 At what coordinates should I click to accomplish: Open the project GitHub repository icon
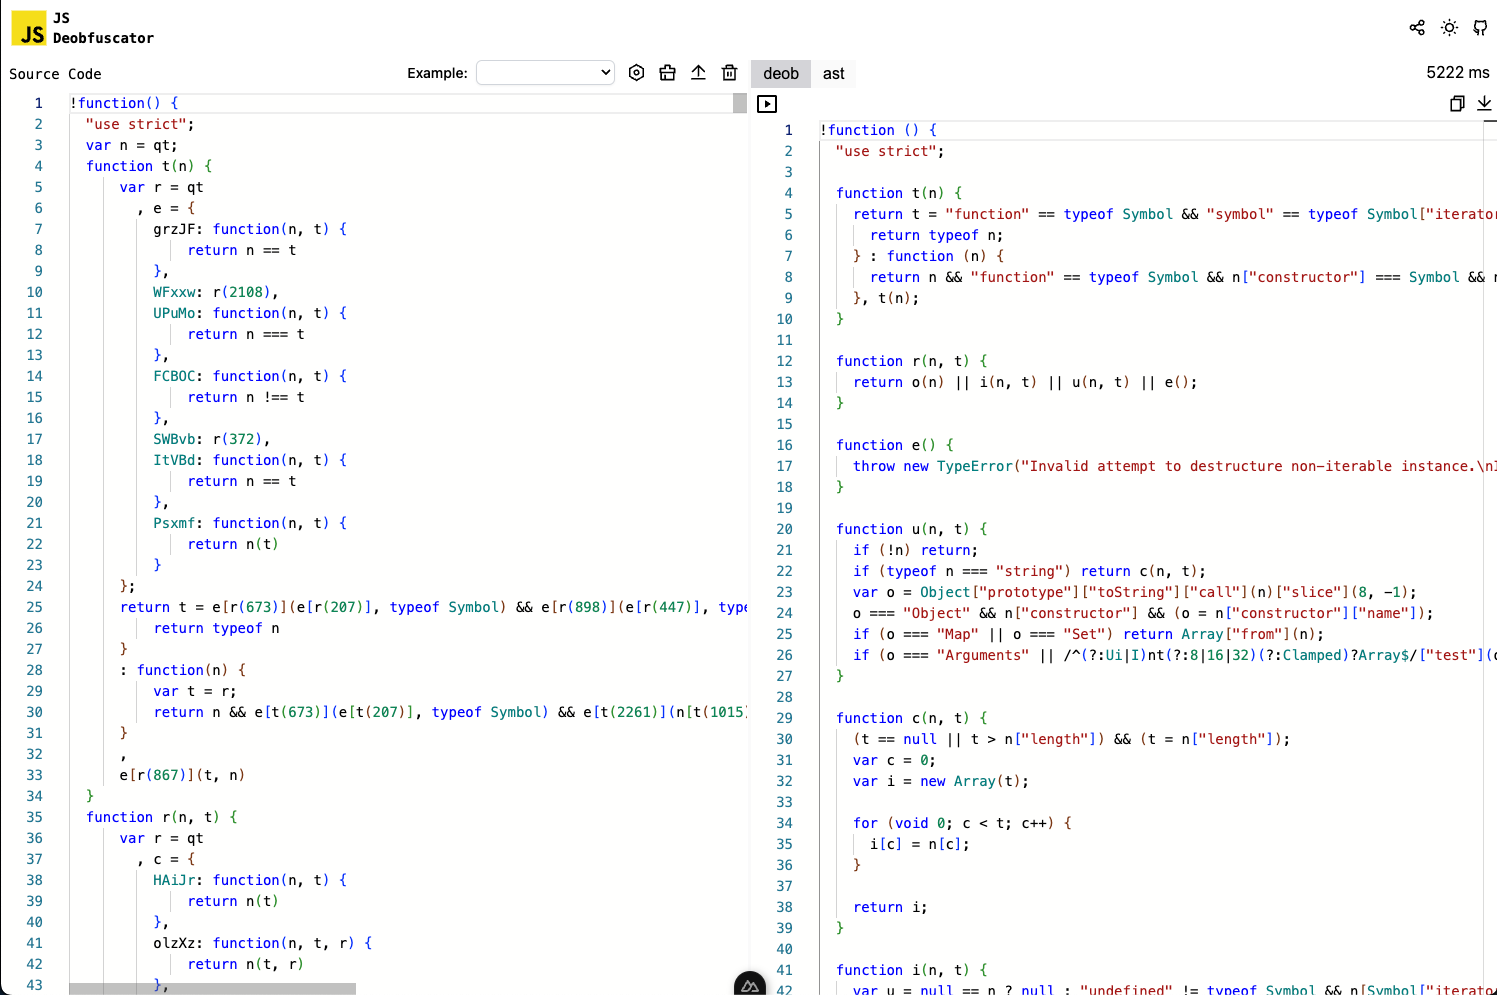click(1481, 28)
